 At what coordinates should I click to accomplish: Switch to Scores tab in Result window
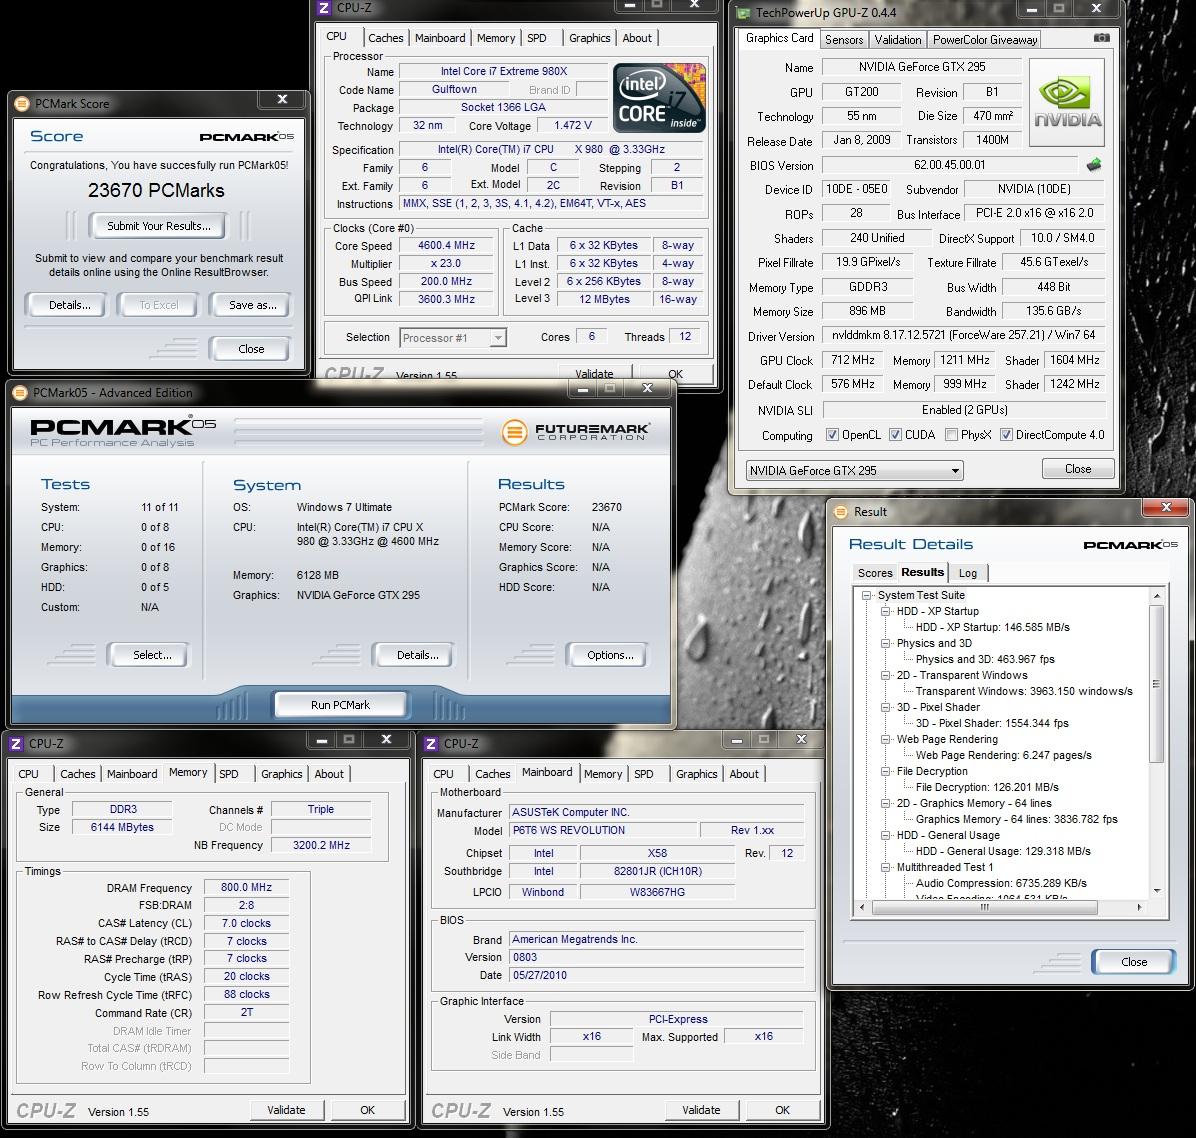tap(875, 573)
